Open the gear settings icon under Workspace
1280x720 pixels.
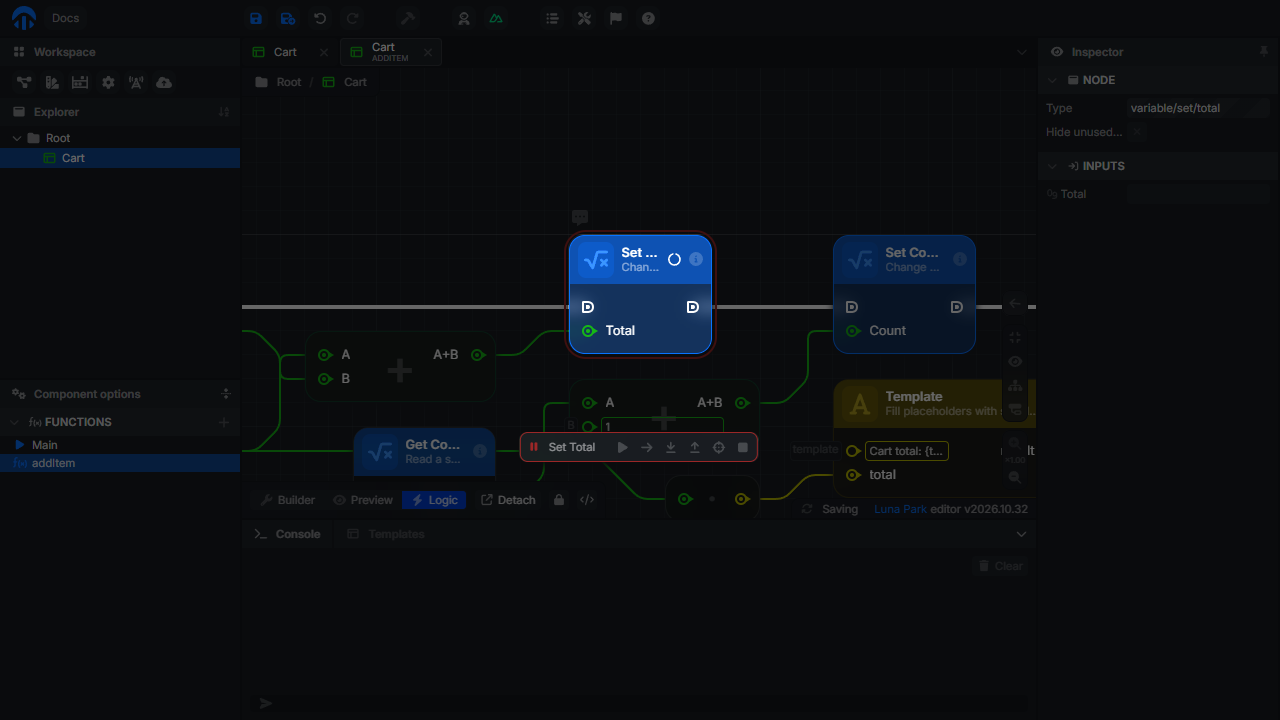point(108,82)
